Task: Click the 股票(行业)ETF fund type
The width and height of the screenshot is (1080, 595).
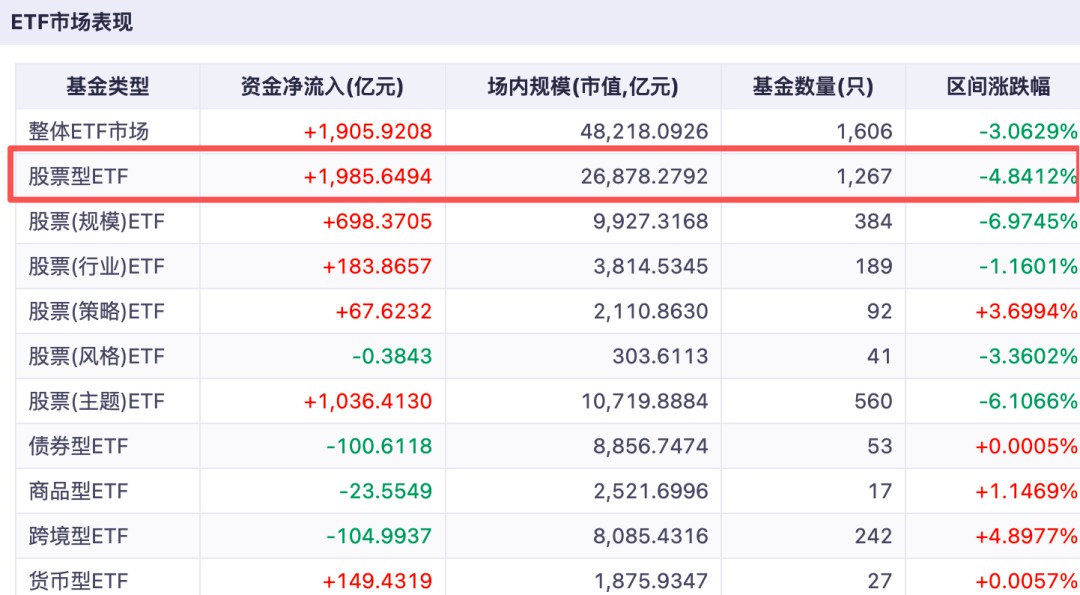Action: point(96,266)
